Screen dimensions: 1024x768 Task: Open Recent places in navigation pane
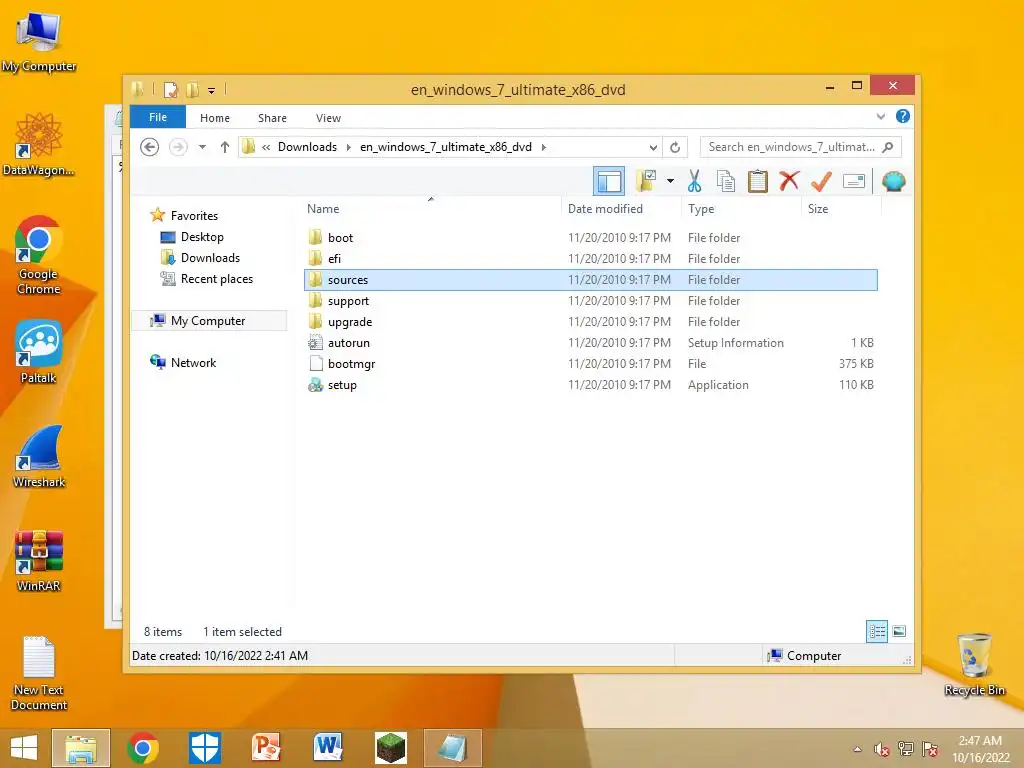point(216,279)
